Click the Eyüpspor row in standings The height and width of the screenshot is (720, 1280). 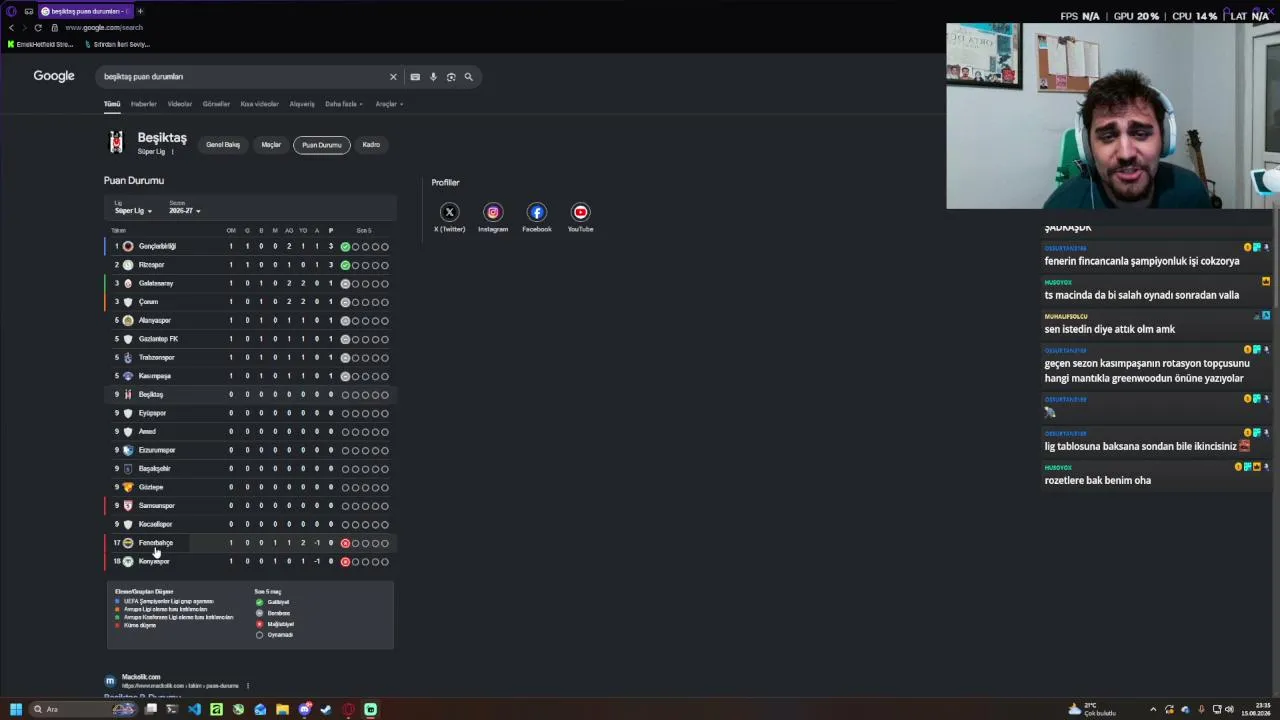250,413
